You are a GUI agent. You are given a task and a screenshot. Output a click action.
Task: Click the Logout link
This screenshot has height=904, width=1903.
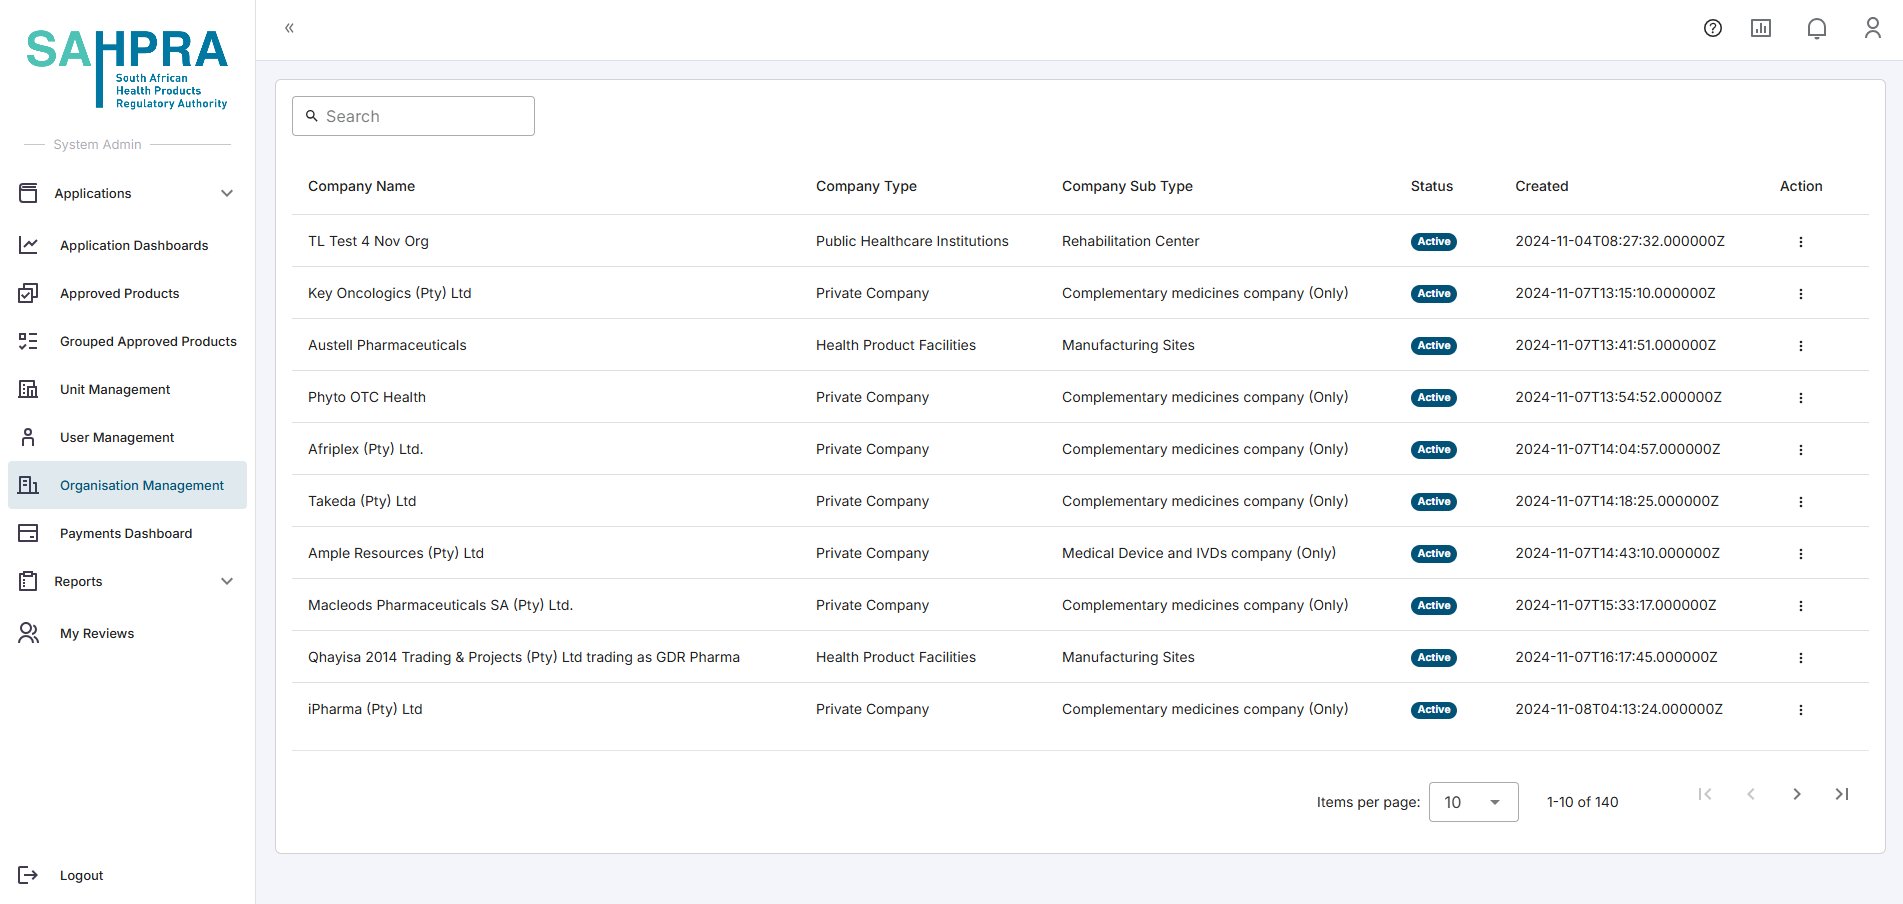81,875
